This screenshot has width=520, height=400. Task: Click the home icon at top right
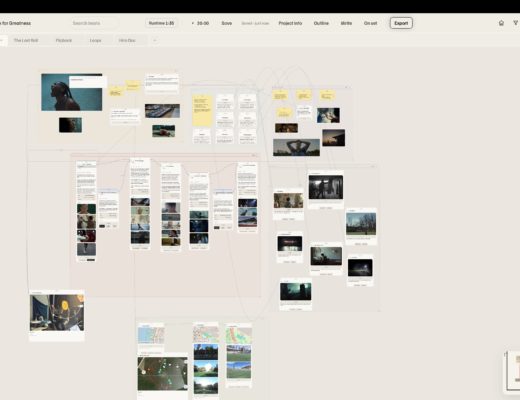[501, 23]
